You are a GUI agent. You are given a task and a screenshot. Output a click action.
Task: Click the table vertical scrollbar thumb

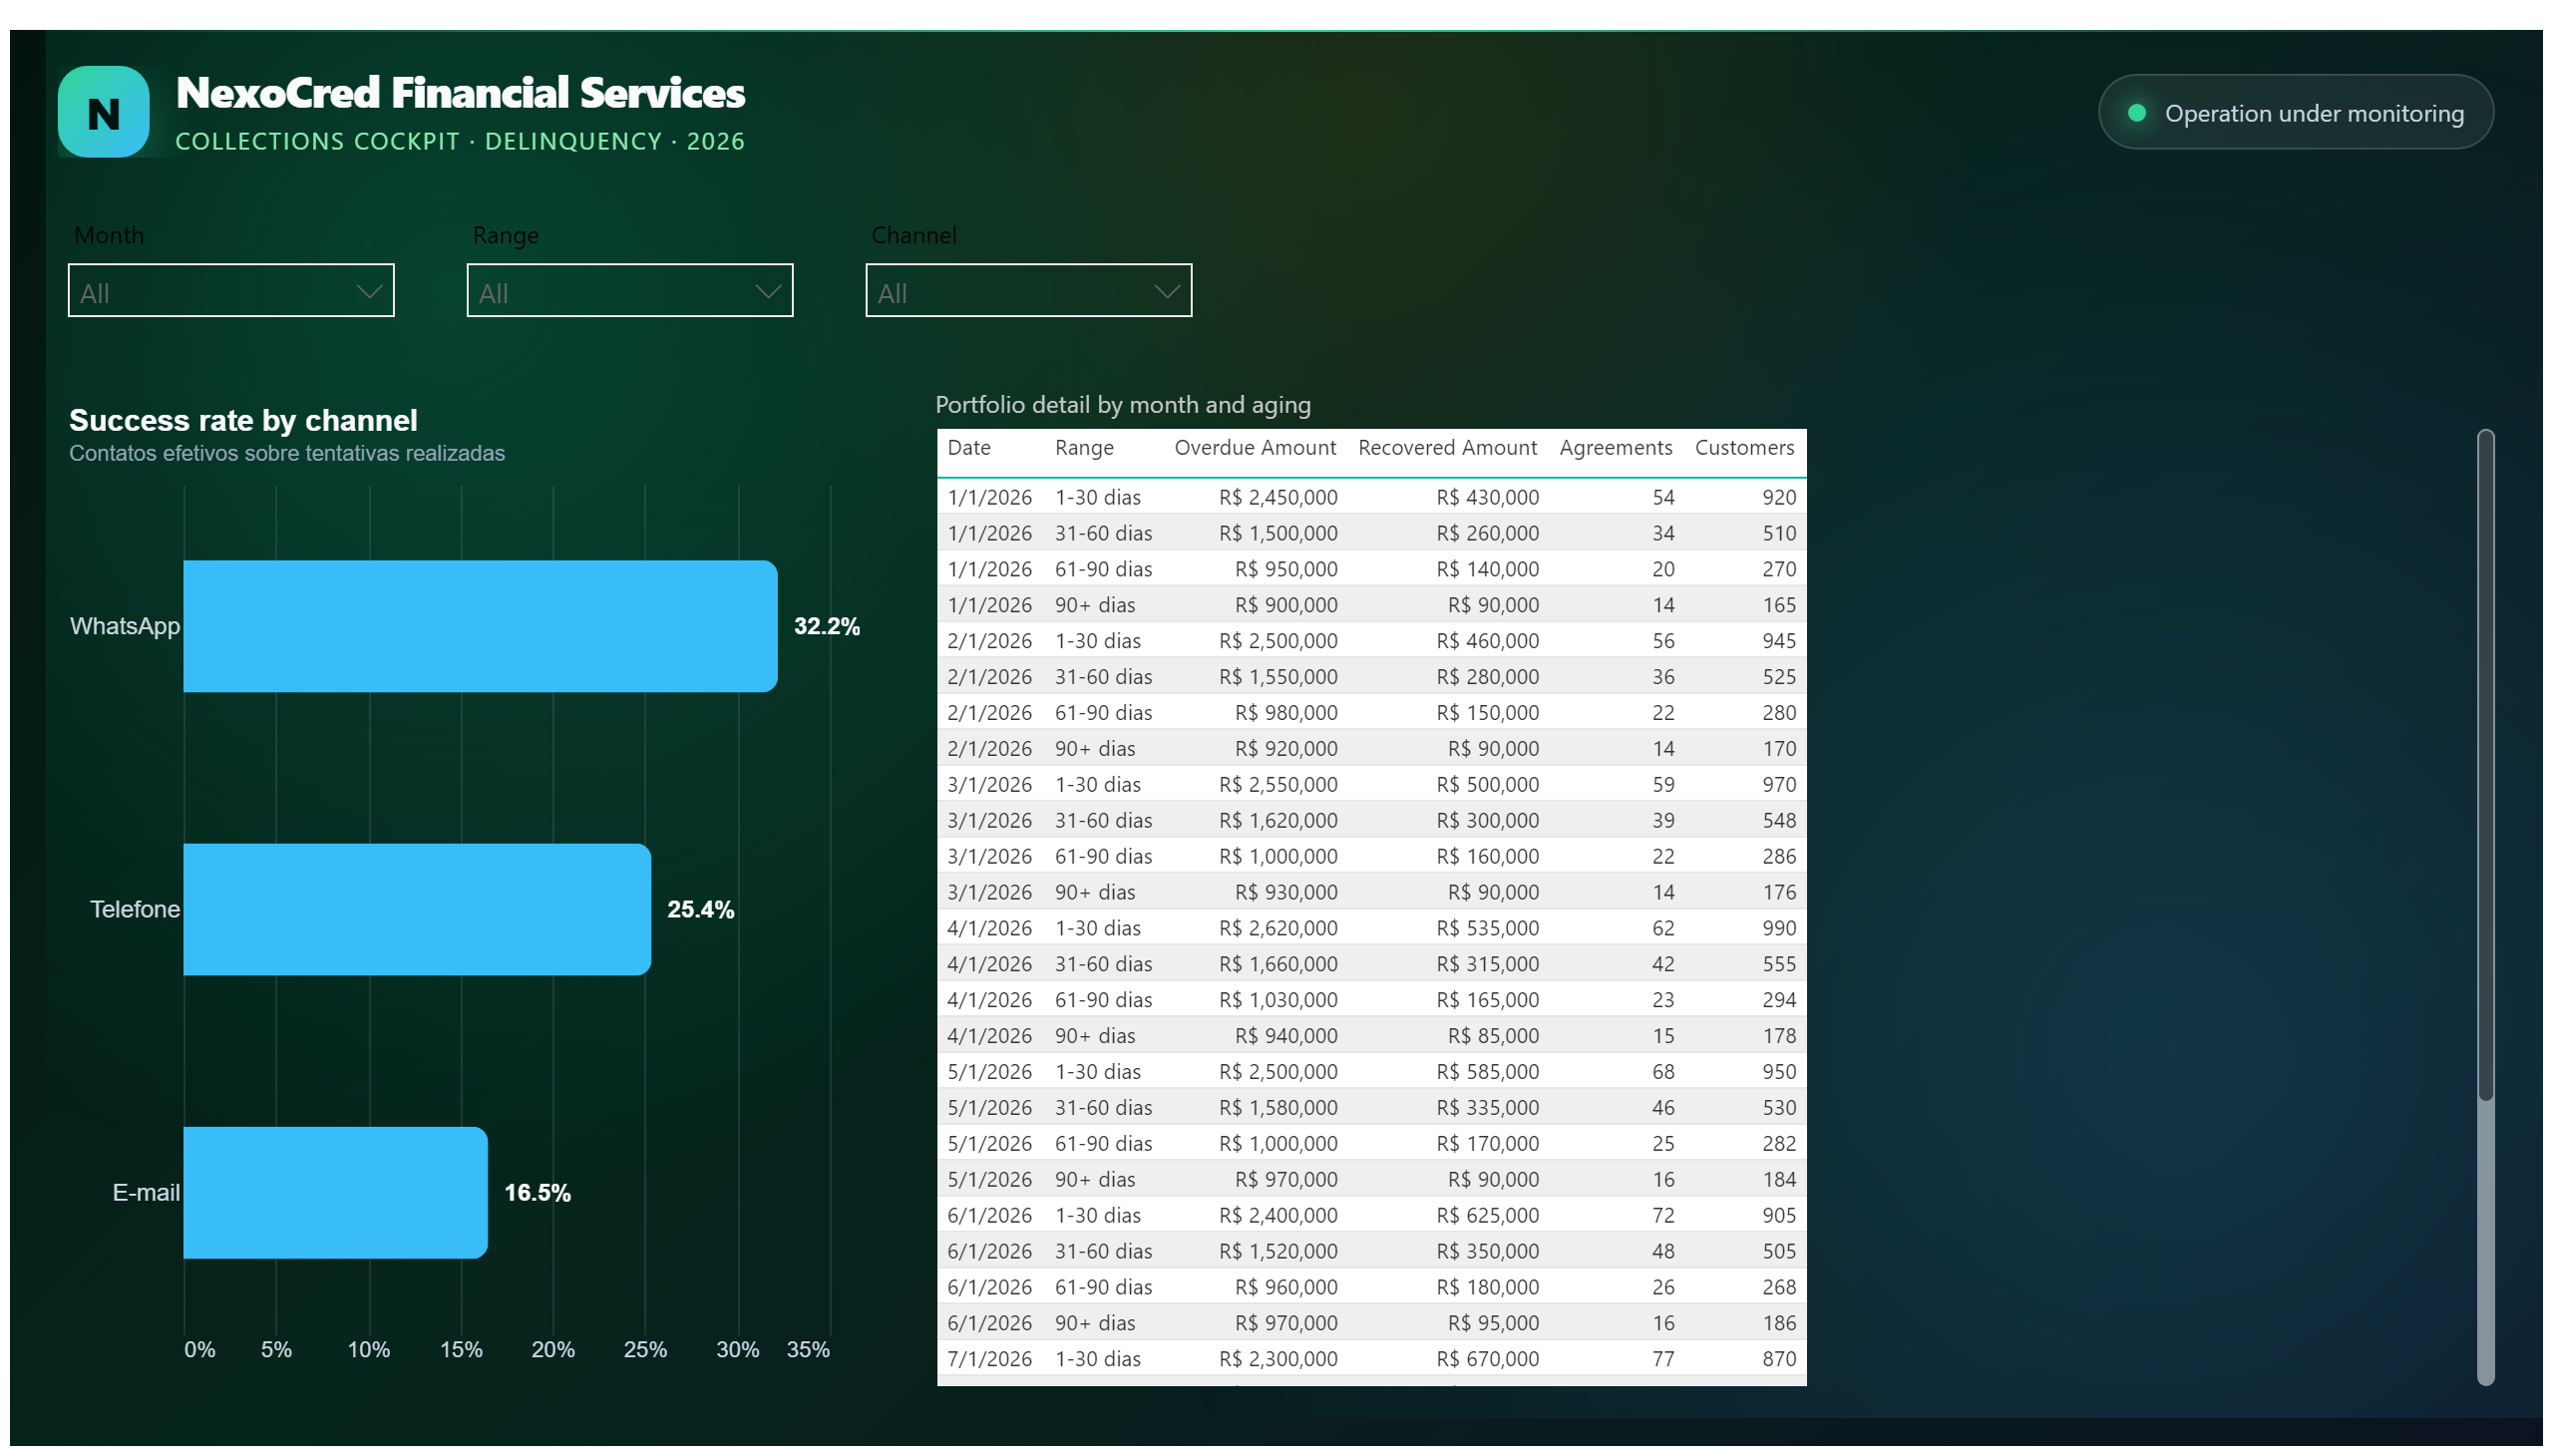[x=2485, y=766]
